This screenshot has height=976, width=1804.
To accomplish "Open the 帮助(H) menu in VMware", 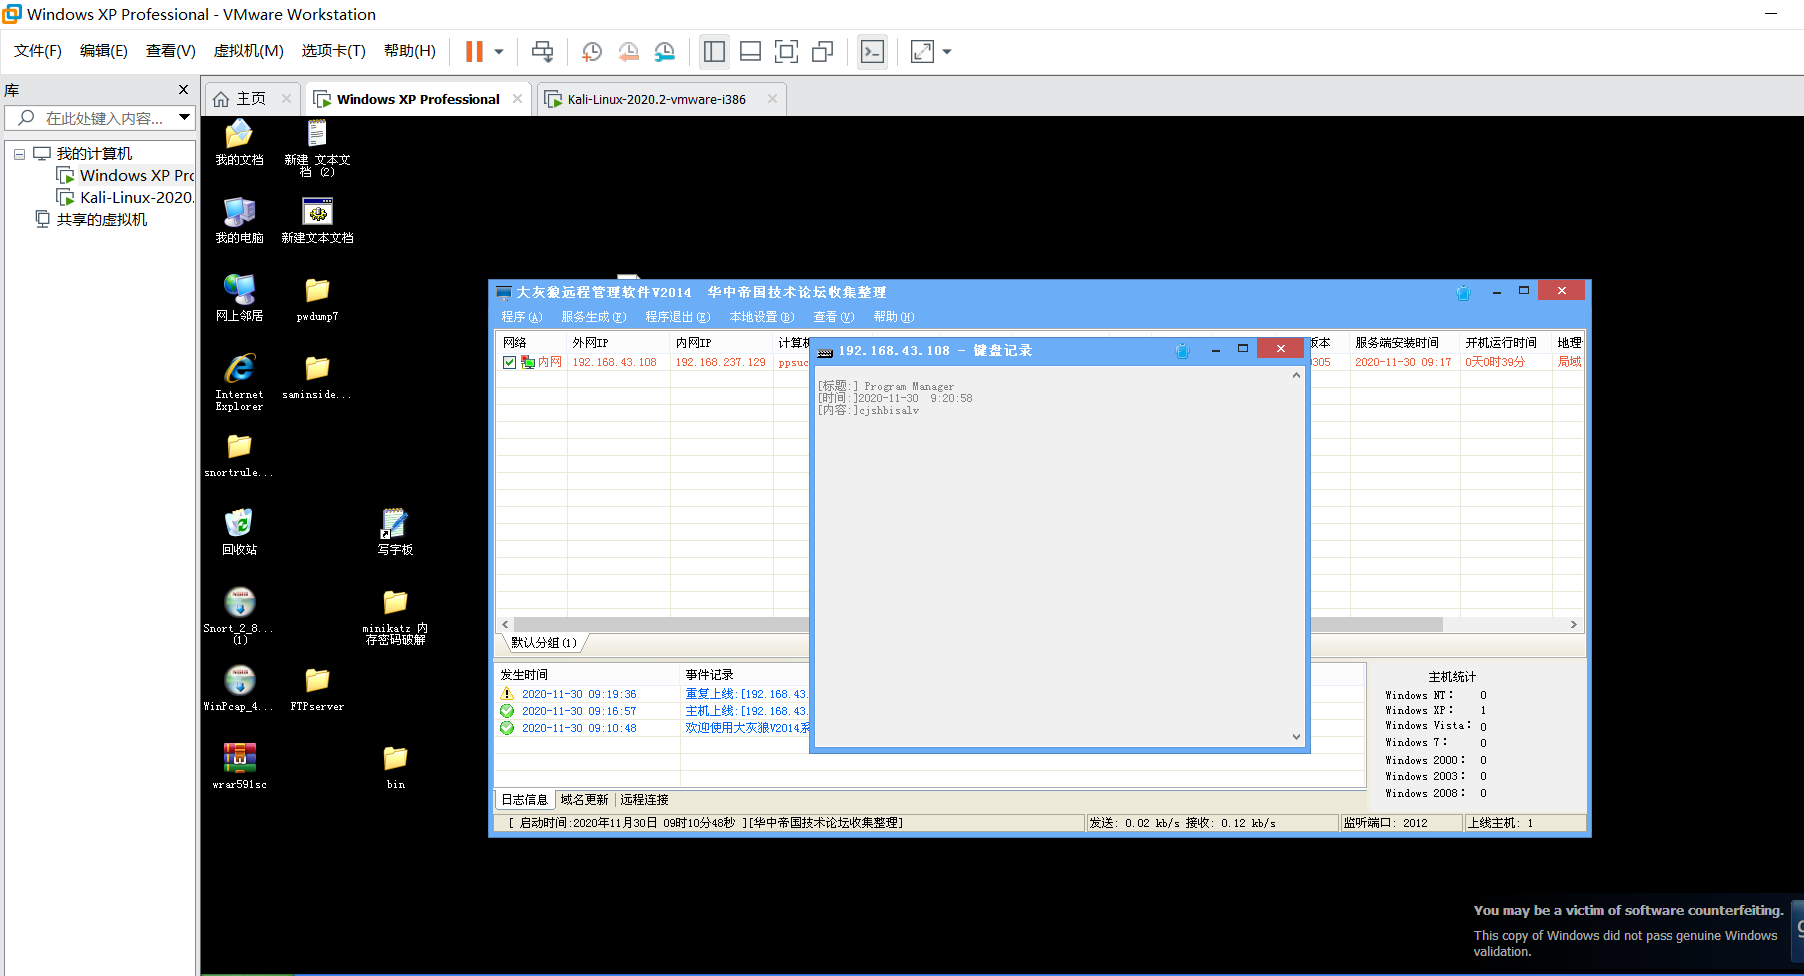I will tap(410, 51).
